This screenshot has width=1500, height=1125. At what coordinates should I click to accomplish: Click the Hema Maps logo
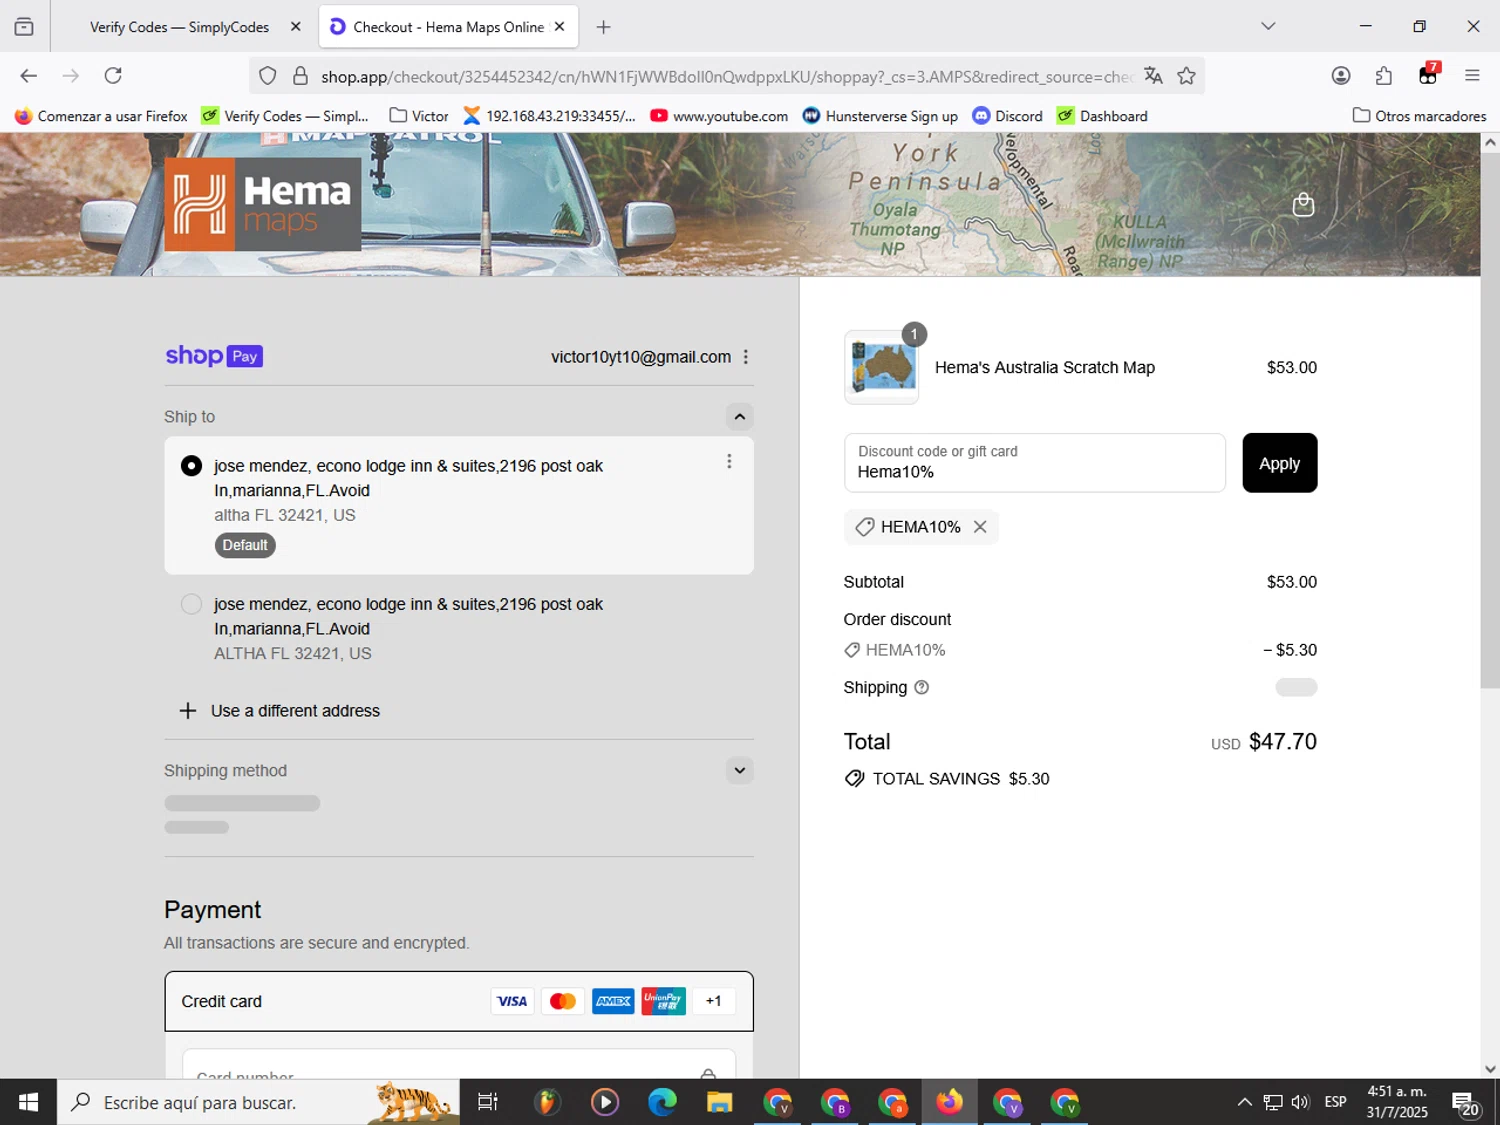coord(262,204)
